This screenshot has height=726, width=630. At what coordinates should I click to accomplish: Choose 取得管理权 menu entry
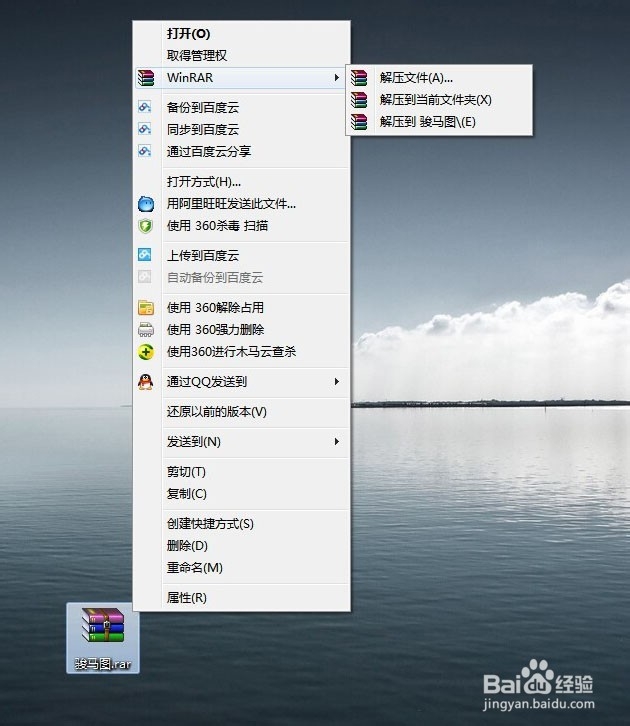241,56
